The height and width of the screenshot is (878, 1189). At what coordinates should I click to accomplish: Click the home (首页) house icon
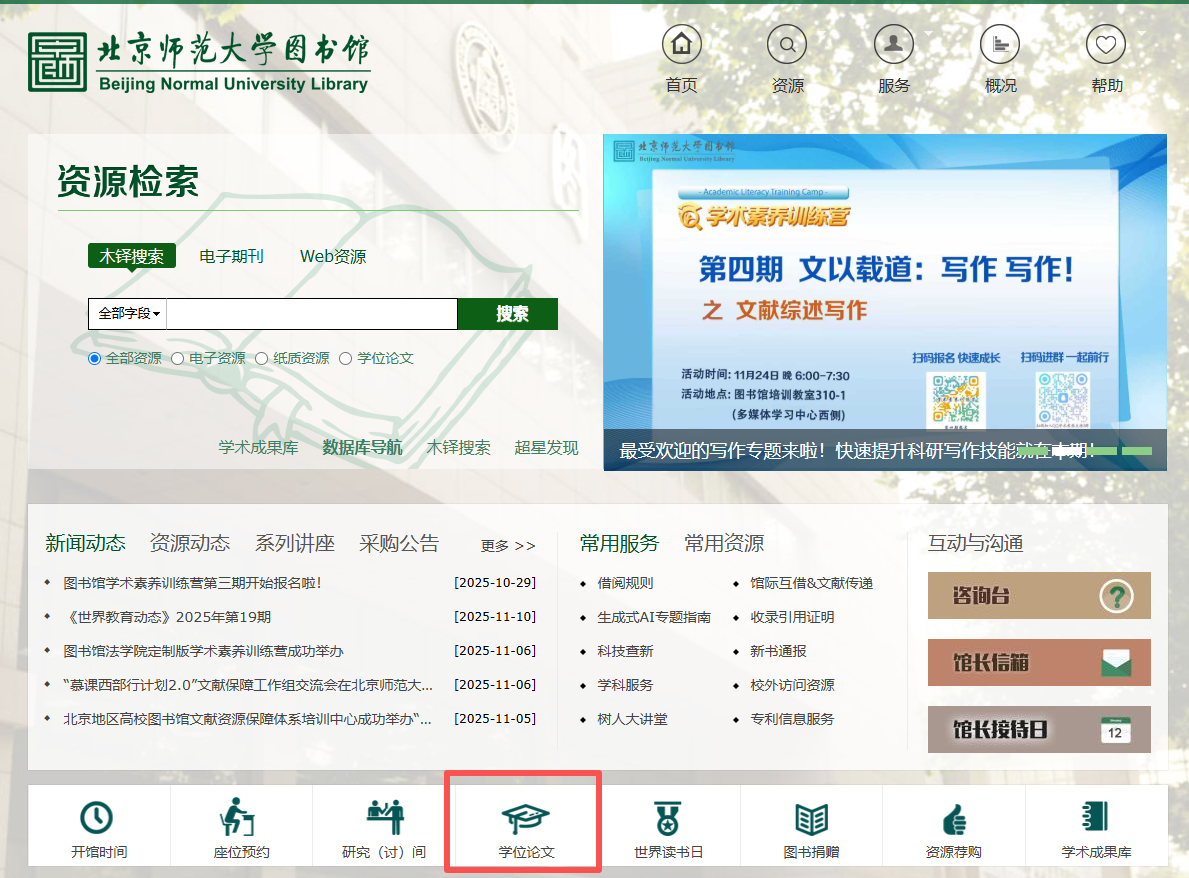[x=681, y=45]
